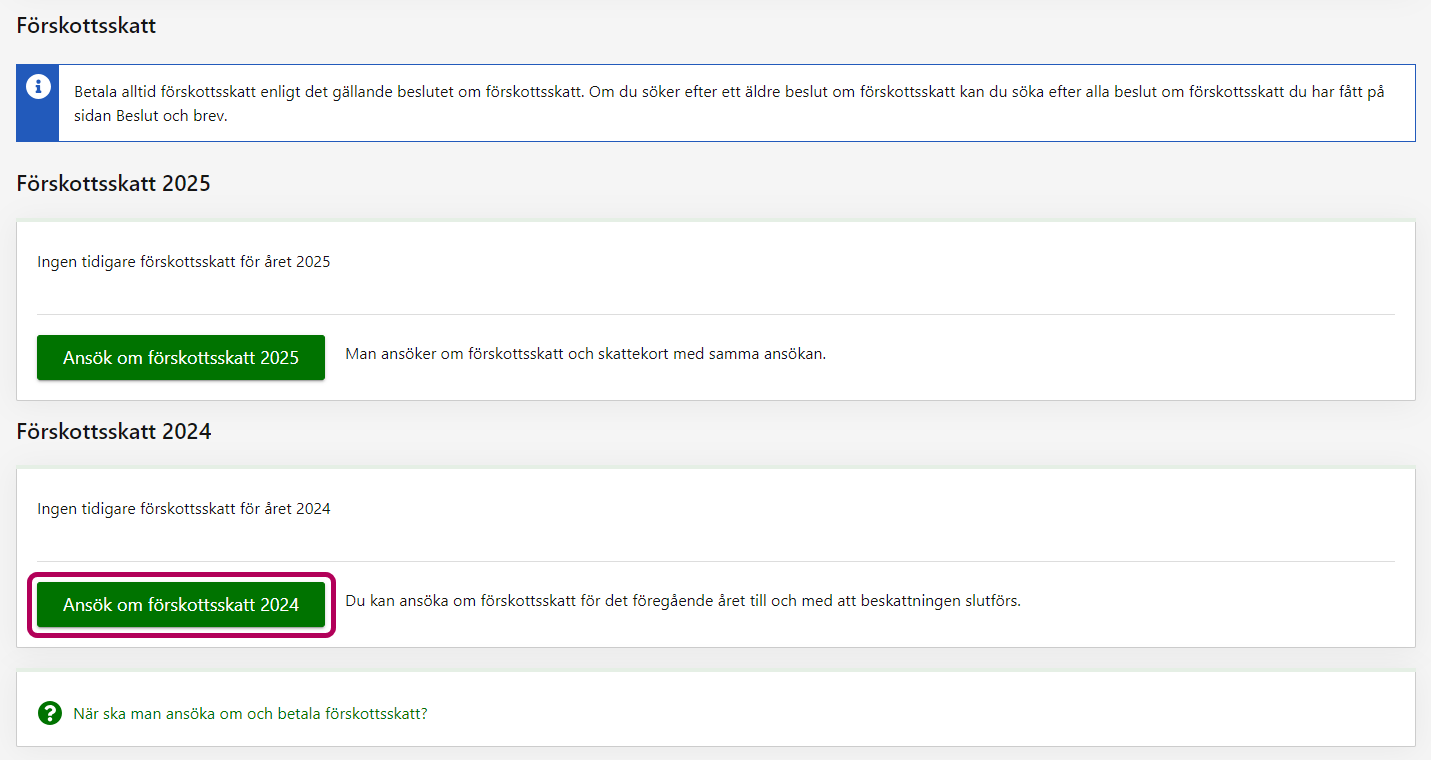
Task: Click the word skattekort in 2025 description
Action: pyautogui.click(x=654, y=354)
